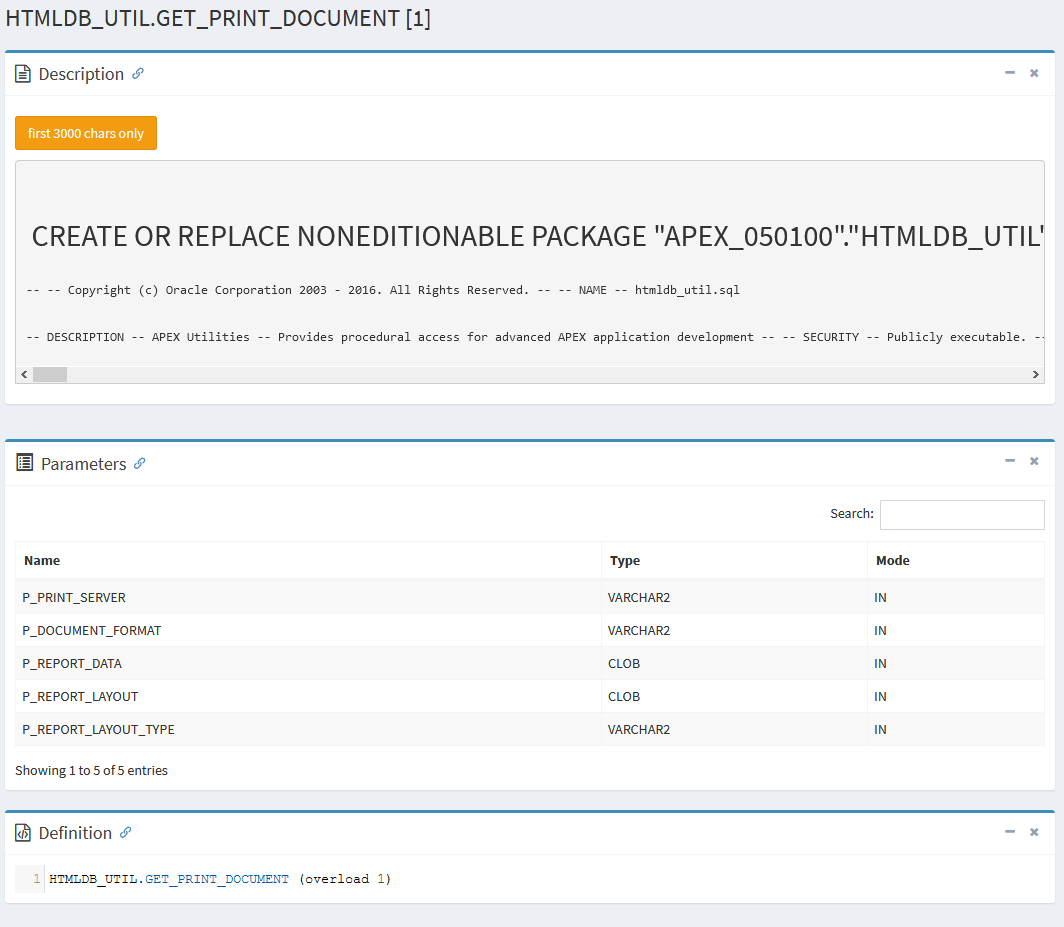Click the code icon beside Definition heading
The width and height of the screenshot is (1064, 927).
click(x=21, y=832)
